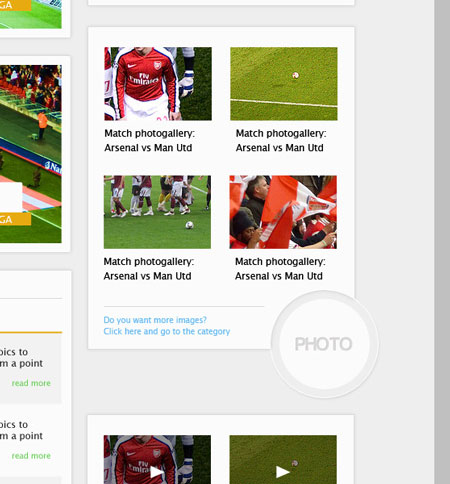Click the orange label on the stadium photo

click(15, 219)
